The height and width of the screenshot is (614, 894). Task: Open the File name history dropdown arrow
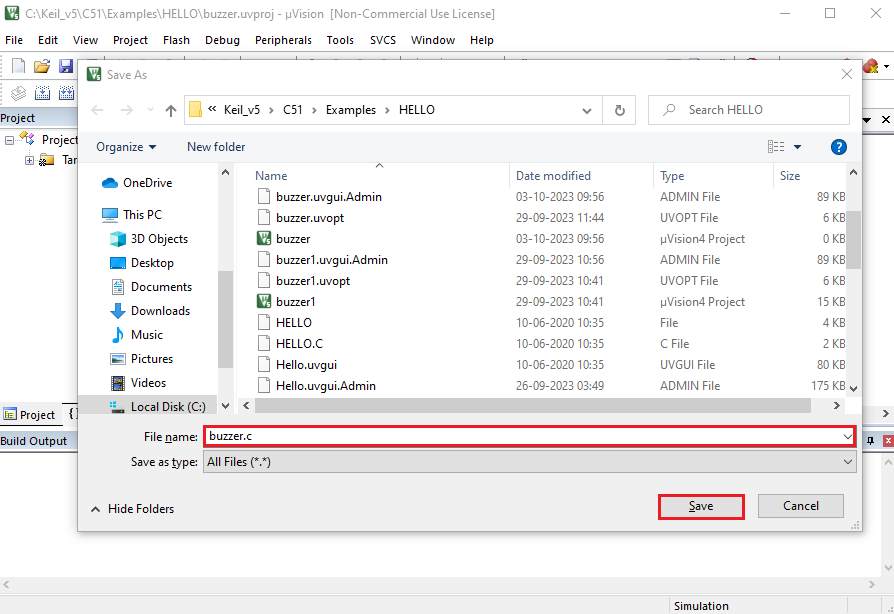point(847,437)
